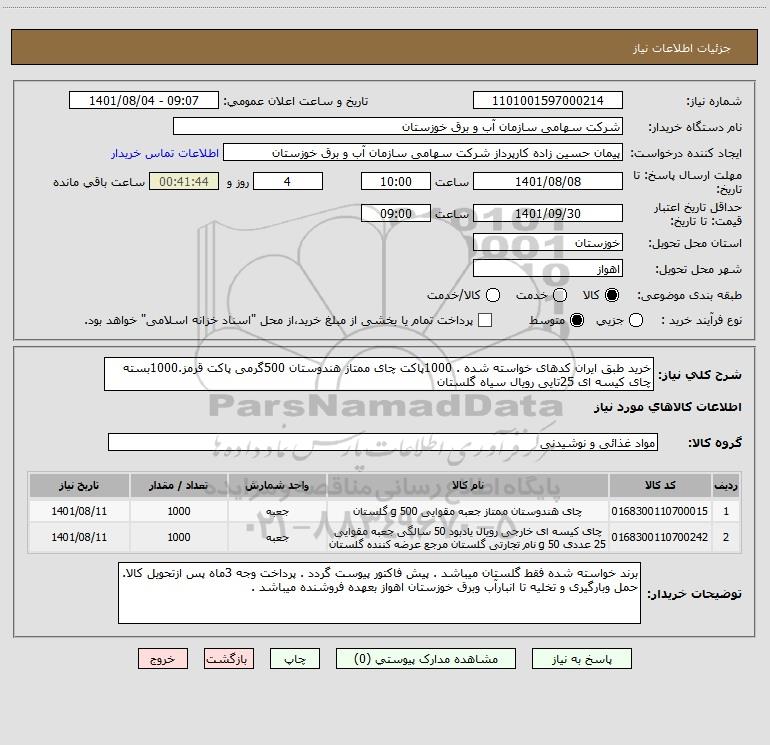Click the buyer notes text area
Viewport: 770px width, 745px height.
point(379,593)
